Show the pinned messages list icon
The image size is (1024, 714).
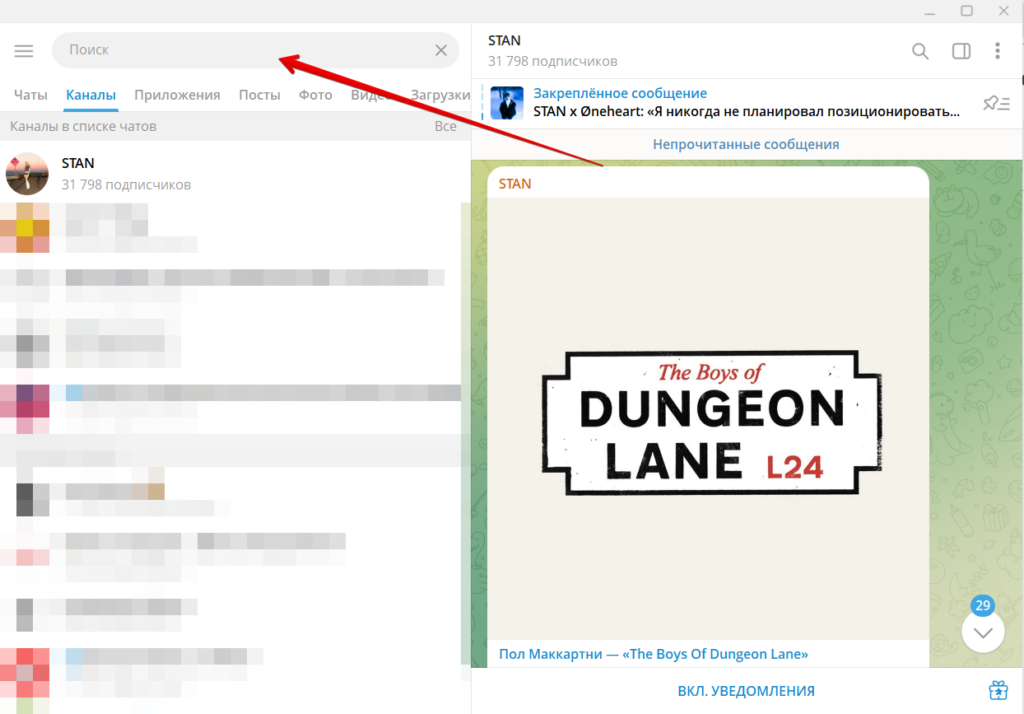[997, 103]
